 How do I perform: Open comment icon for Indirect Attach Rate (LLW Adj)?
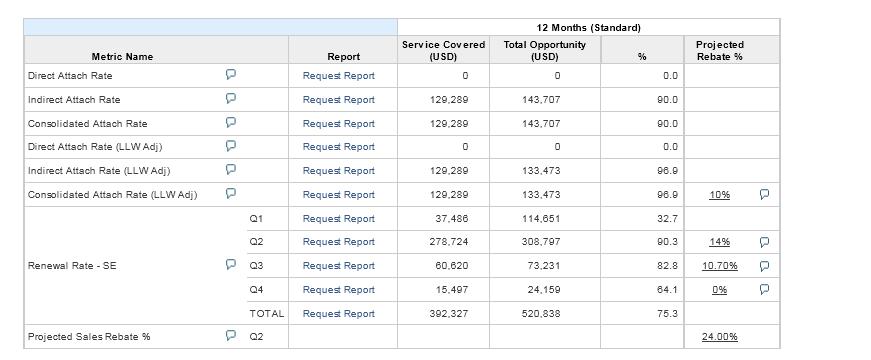(x=231, y=169)
